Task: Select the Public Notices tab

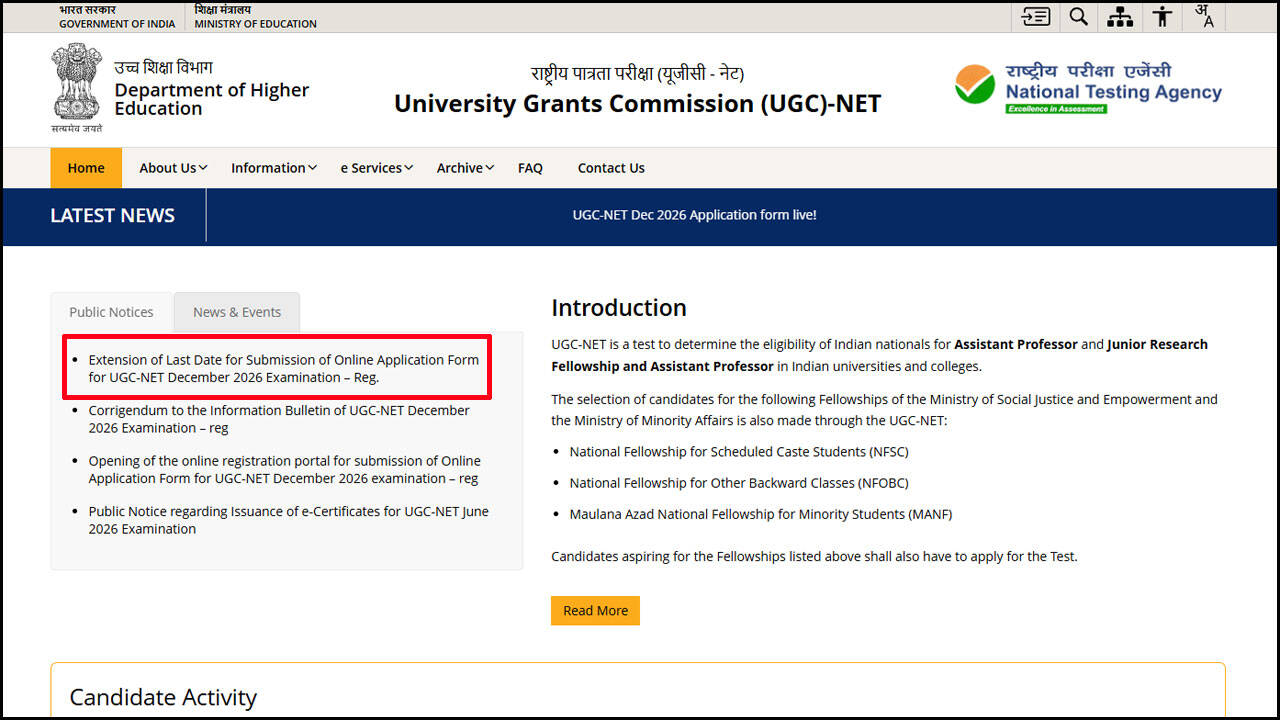Action: point(112,312)
